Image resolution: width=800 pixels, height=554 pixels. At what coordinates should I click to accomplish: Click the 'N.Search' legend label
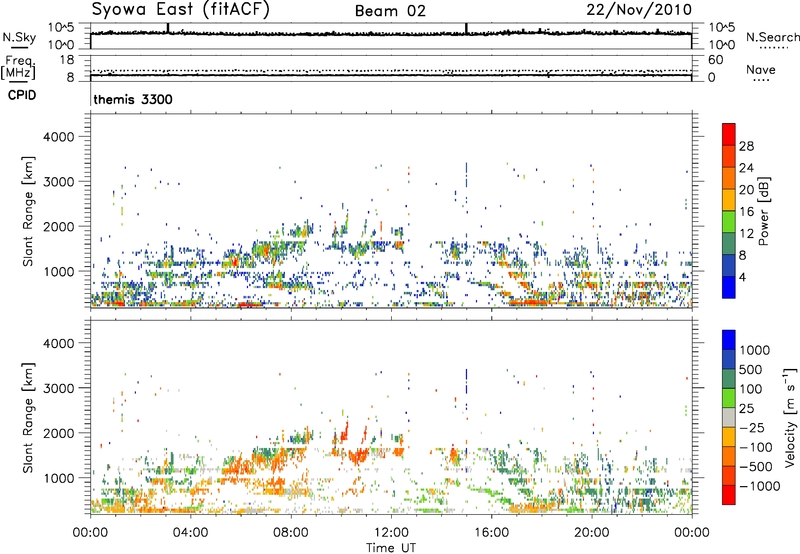[x=772, y=37]
